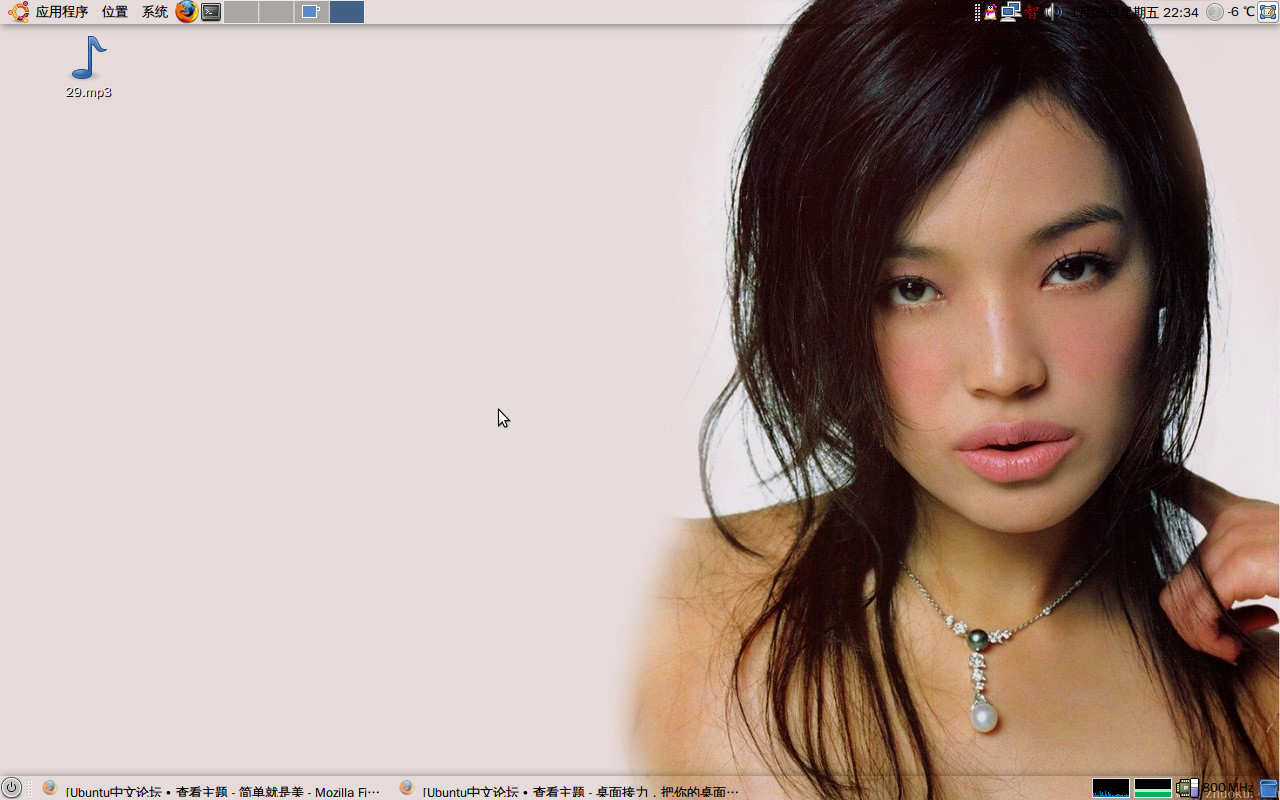Switch to the fourth workspace
The width and height of the screenshot is (1280, 800).
tap(347, 12)
